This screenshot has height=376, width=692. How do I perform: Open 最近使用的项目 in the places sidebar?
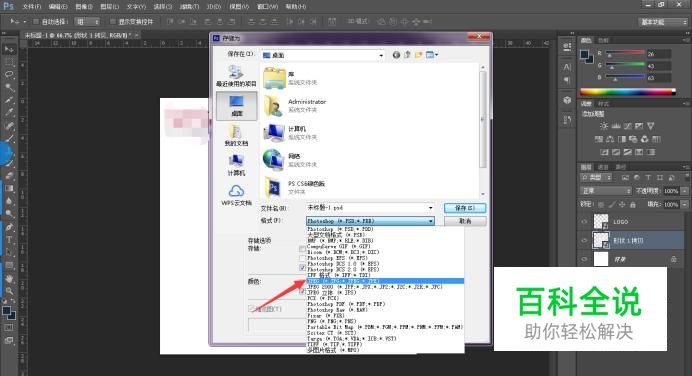pos(236,76)
